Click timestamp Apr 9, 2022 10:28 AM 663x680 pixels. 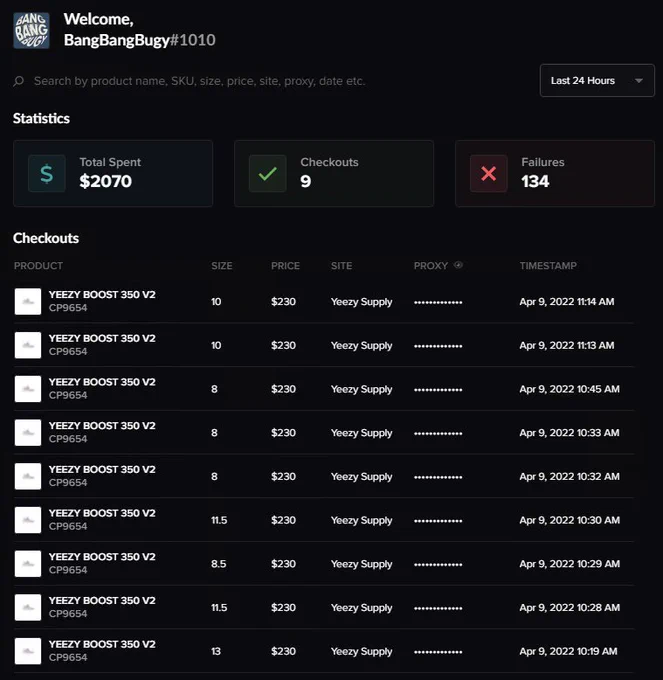pos(569,608)
